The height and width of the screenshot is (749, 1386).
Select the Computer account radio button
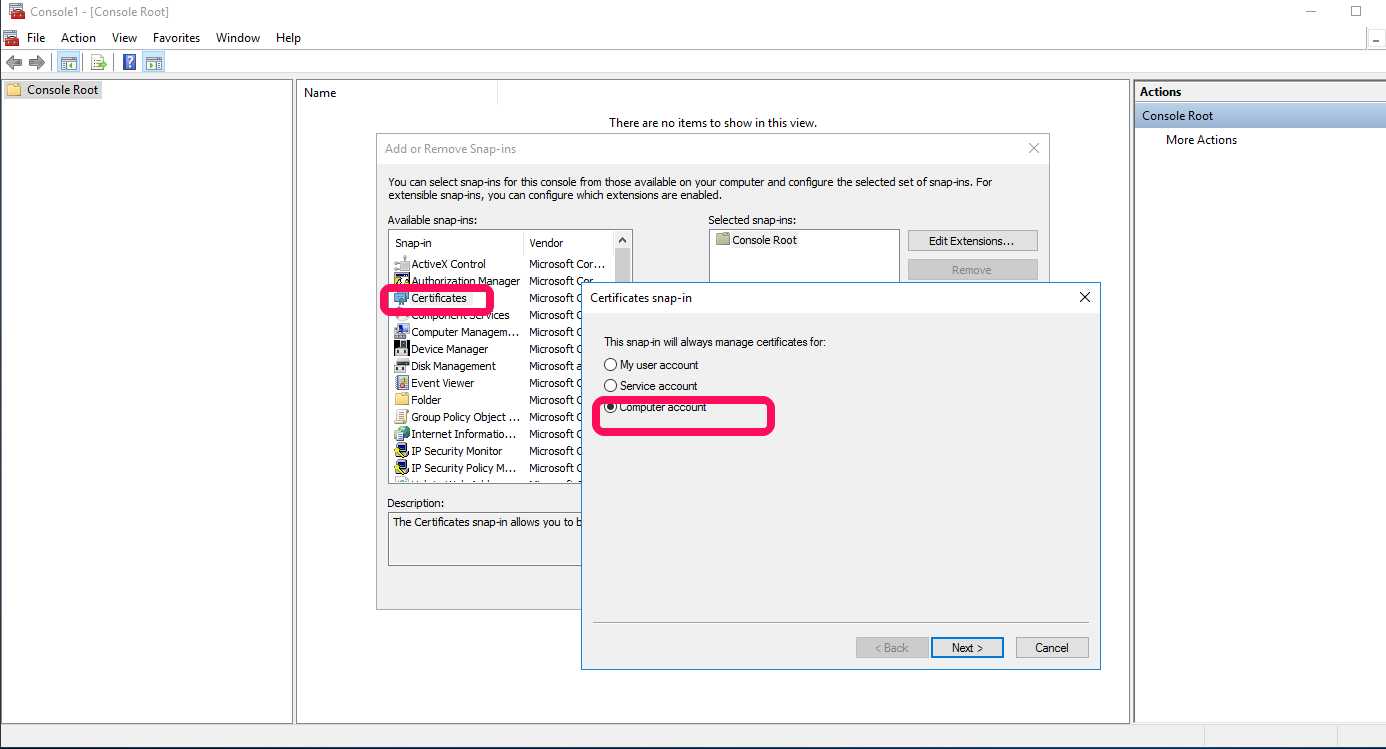(x=611, y=407)
